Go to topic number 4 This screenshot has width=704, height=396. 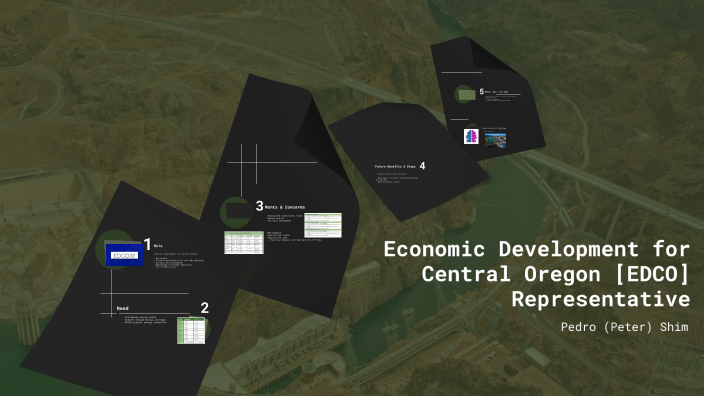(x=422, y=166)
